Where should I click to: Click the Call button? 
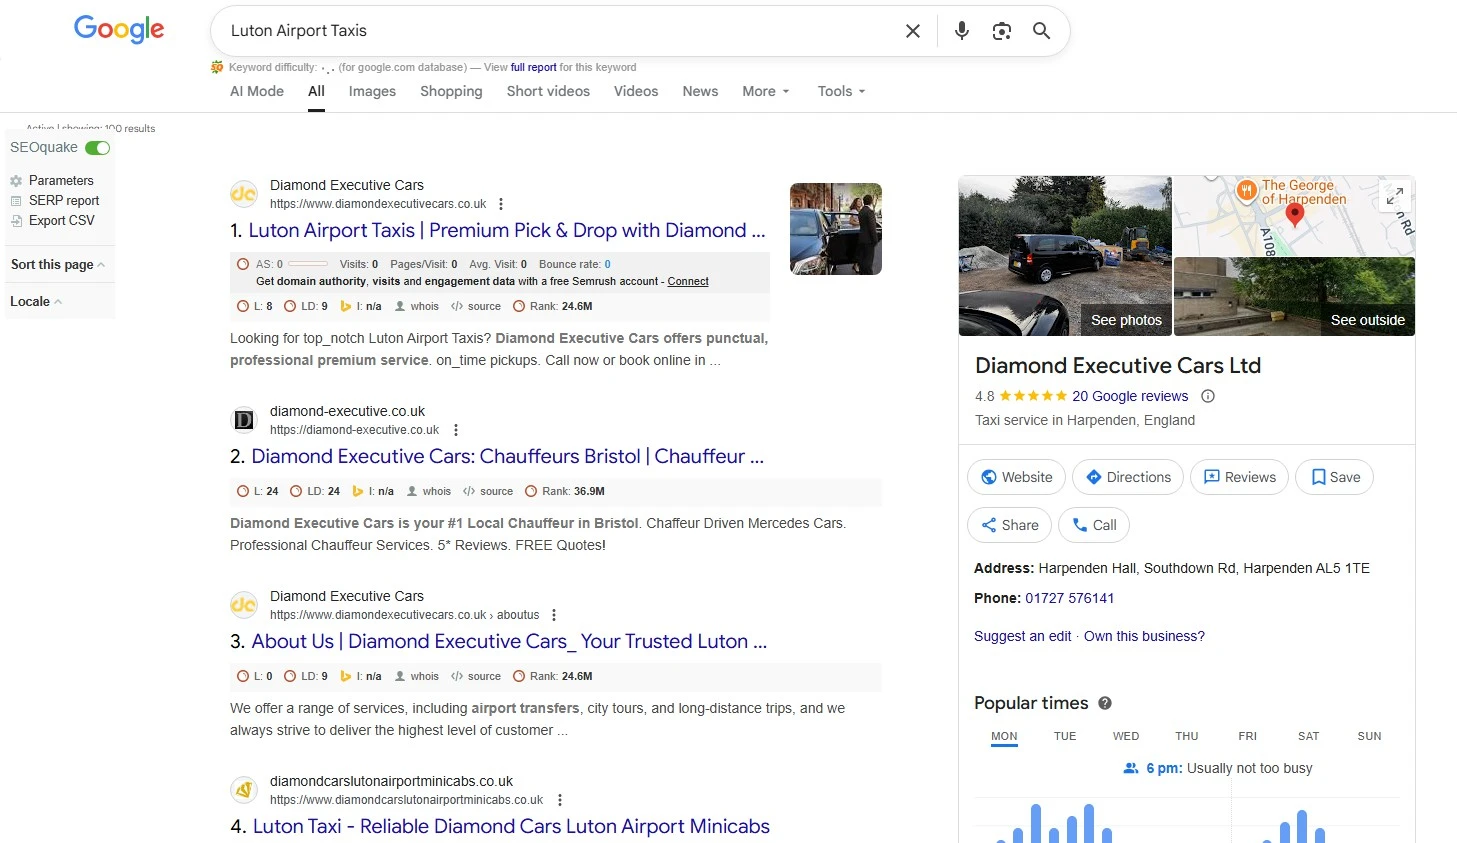pyautogui.click(x=1094, y=525)
